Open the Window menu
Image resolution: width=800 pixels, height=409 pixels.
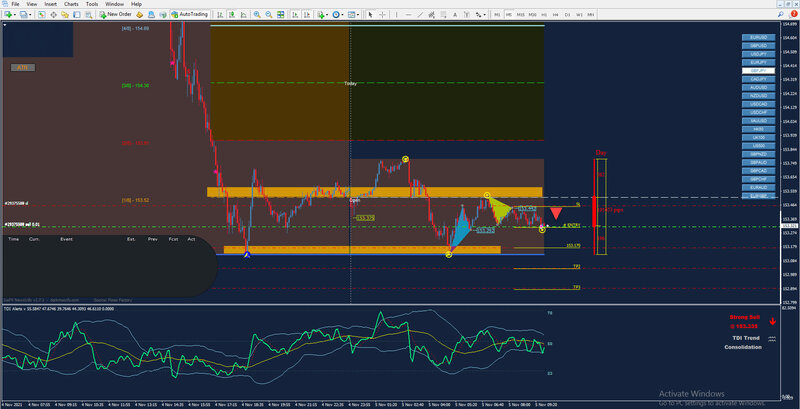114,4
